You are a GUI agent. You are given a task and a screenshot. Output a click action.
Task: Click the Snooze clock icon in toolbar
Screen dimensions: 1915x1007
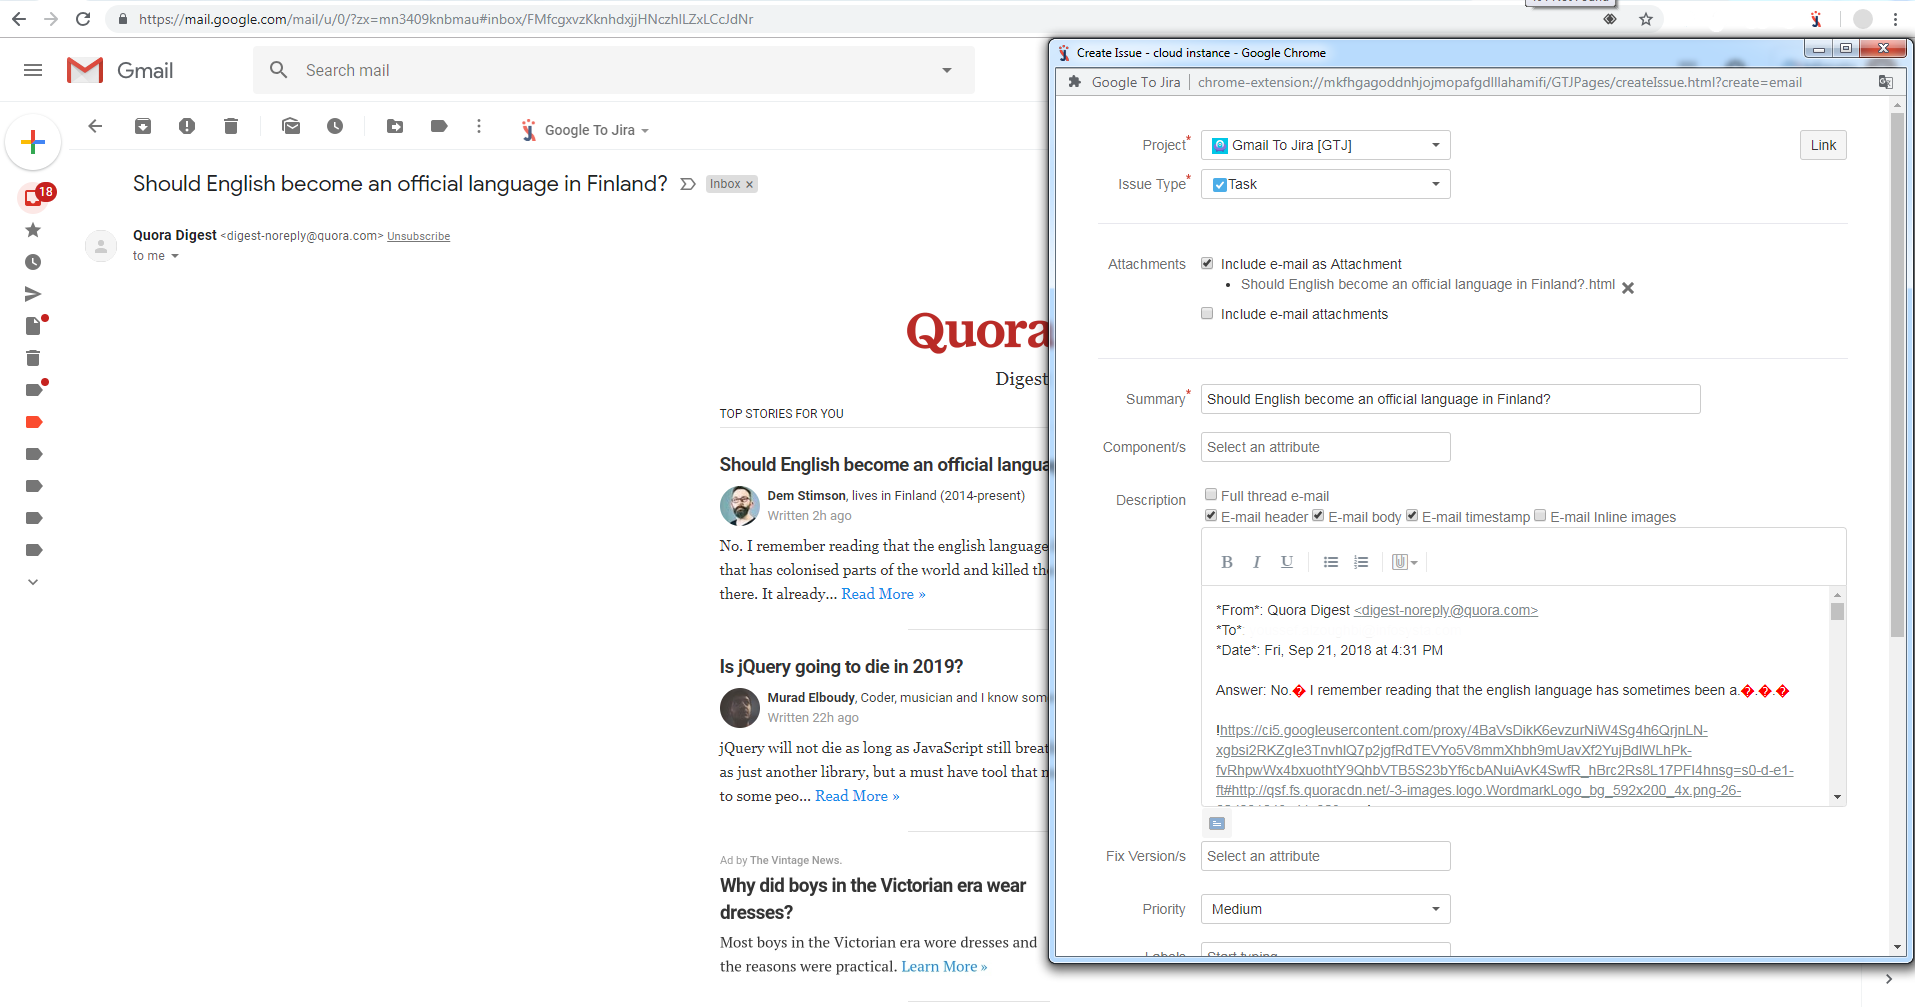[x=335, y=126]
